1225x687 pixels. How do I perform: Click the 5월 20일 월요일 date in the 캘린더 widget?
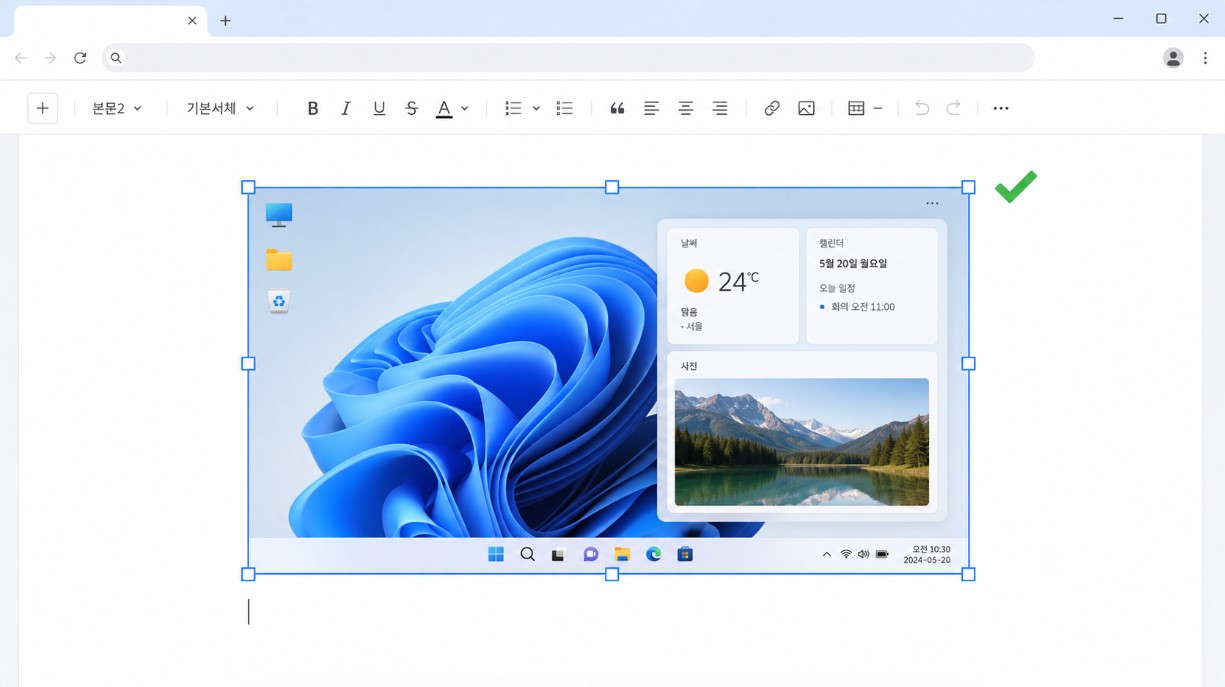click(x=853, y=264)
